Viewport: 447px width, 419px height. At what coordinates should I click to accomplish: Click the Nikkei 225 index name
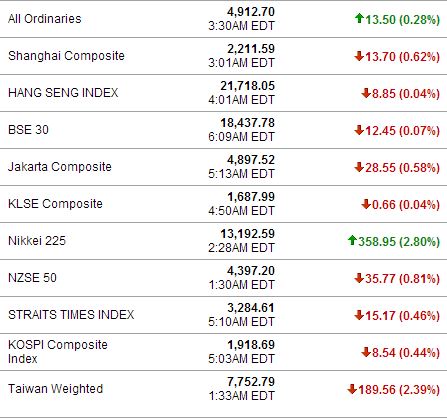click(37, 241)
